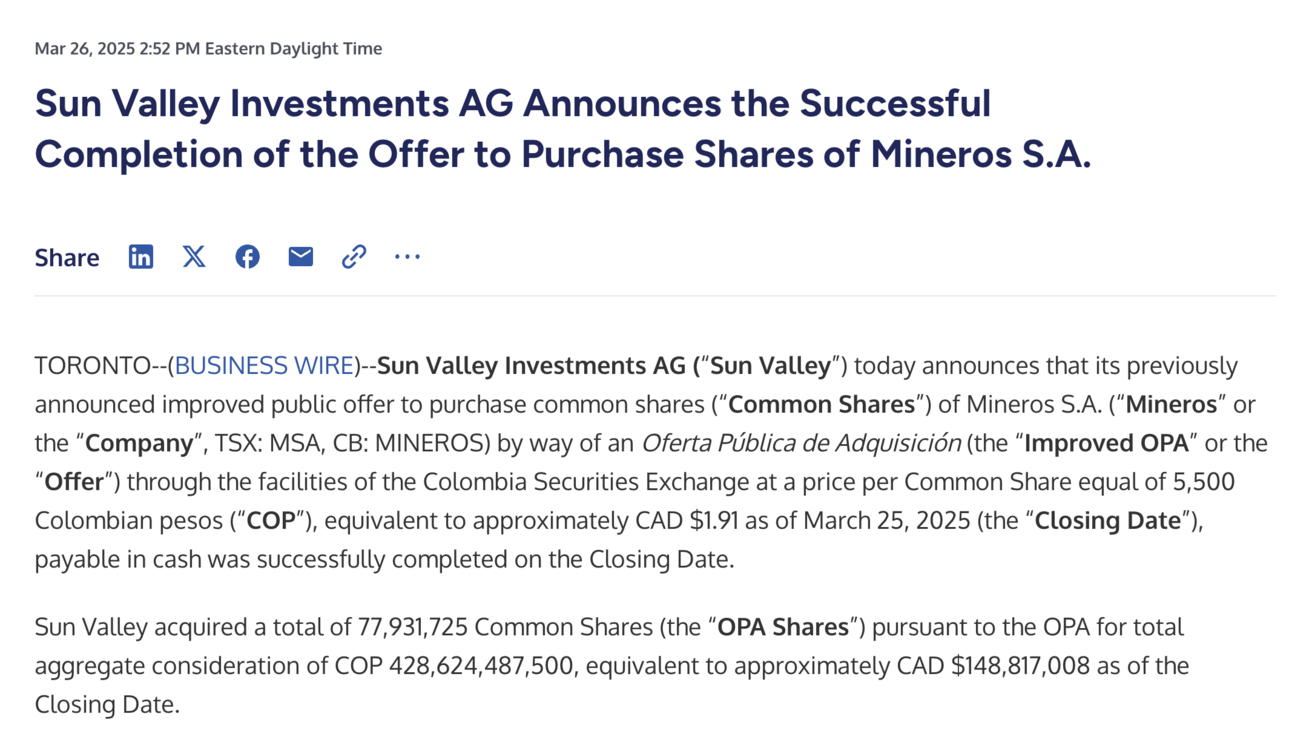
Task: Click the bold Common Shares term
Action: pyautogui.click(x=821, y=405)
